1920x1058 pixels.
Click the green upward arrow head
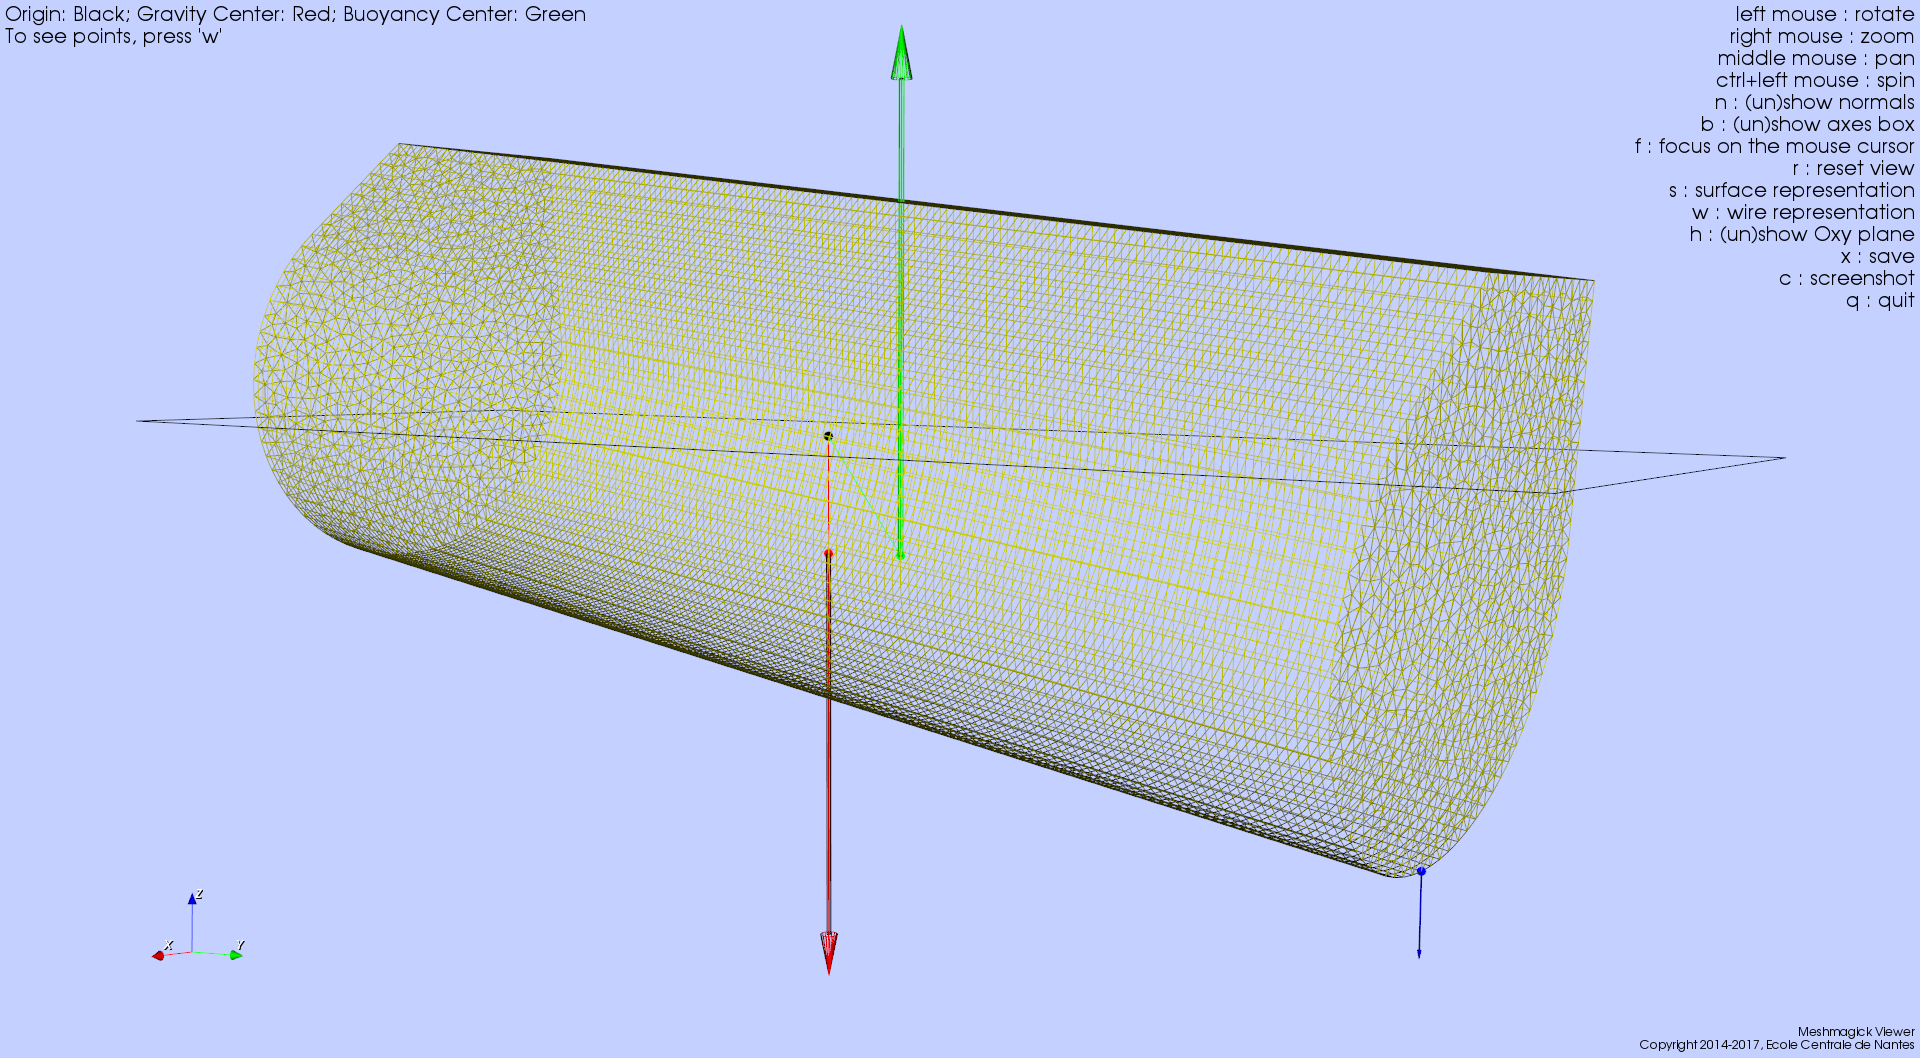tap(901, 54)
